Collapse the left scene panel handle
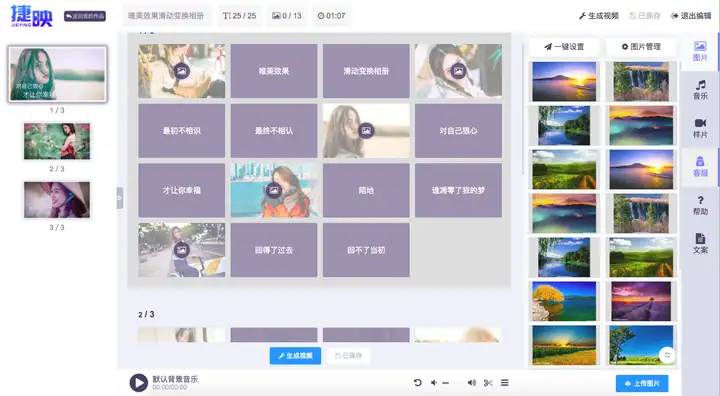The image size is (720, 396). tap(120, 198)
